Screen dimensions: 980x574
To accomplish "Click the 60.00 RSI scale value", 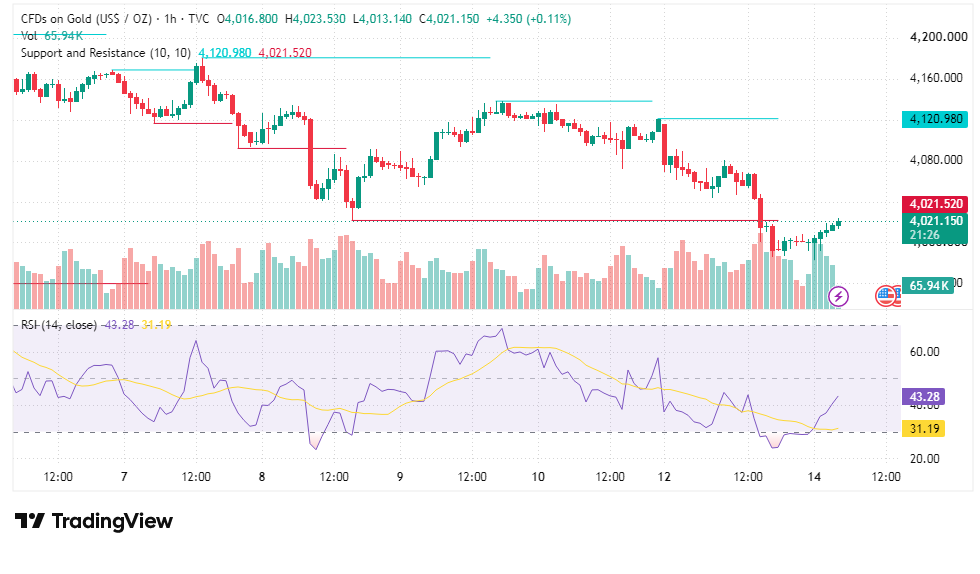I will [x=924, y=352].
